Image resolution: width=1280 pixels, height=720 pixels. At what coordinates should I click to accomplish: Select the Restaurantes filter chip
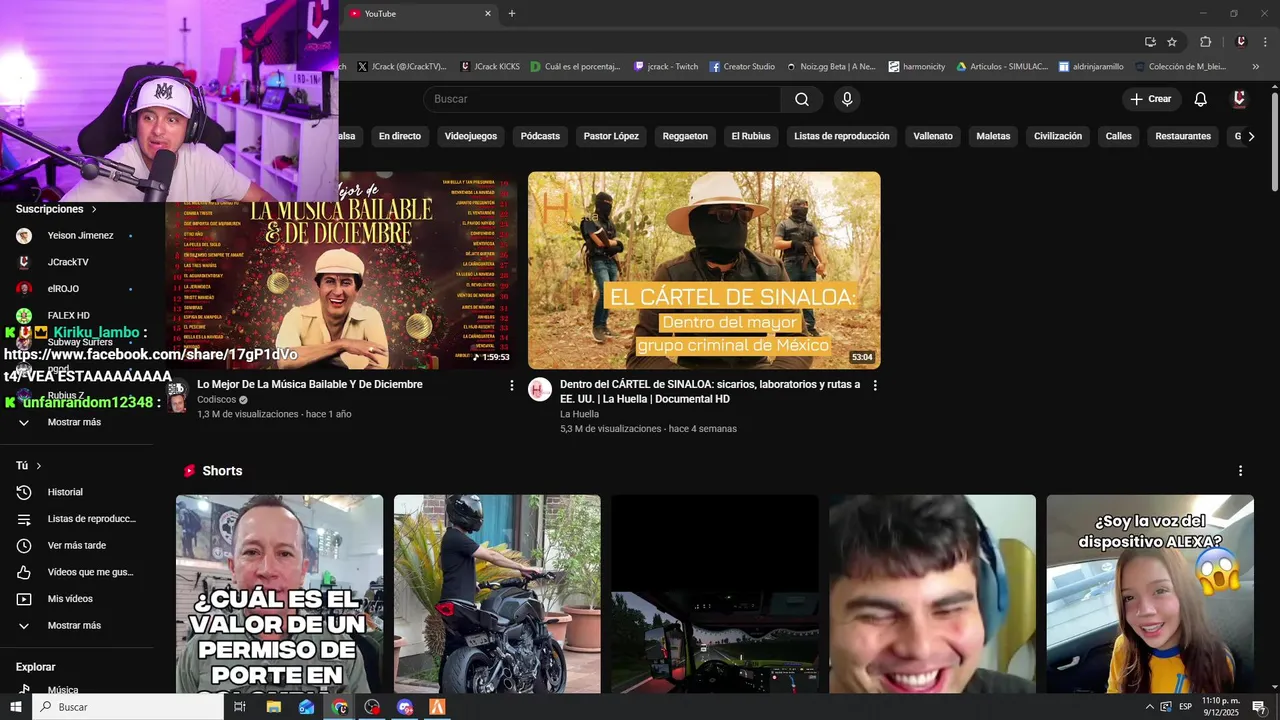(1183, 136)
